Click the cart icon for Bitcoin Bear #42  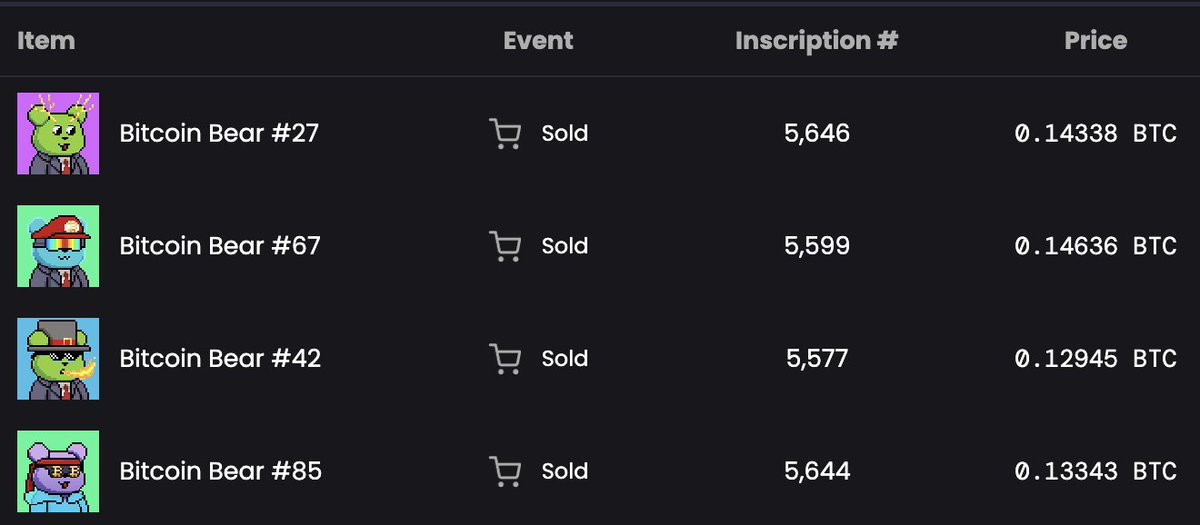point(505,359)
